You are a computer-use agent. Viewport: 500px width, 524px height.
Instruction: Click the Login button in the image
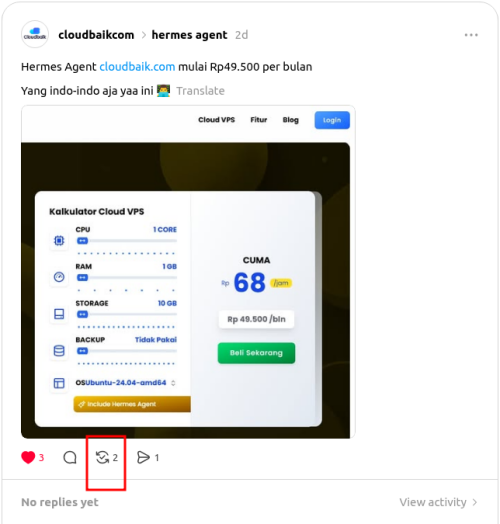(332, 120)
